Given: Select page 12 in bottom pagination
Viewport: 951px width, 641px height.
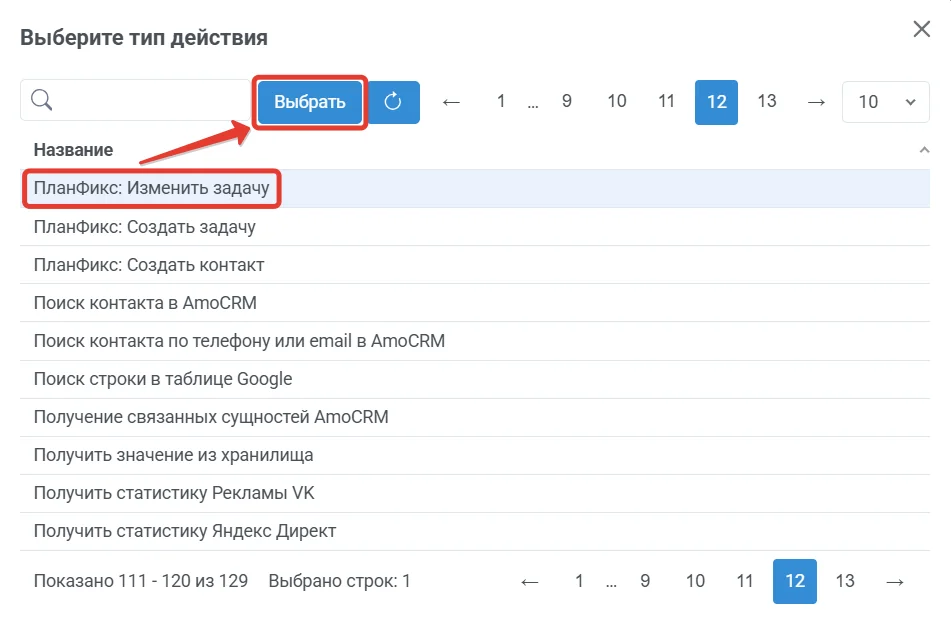Looking at the screenshot, I should (795, 582).
